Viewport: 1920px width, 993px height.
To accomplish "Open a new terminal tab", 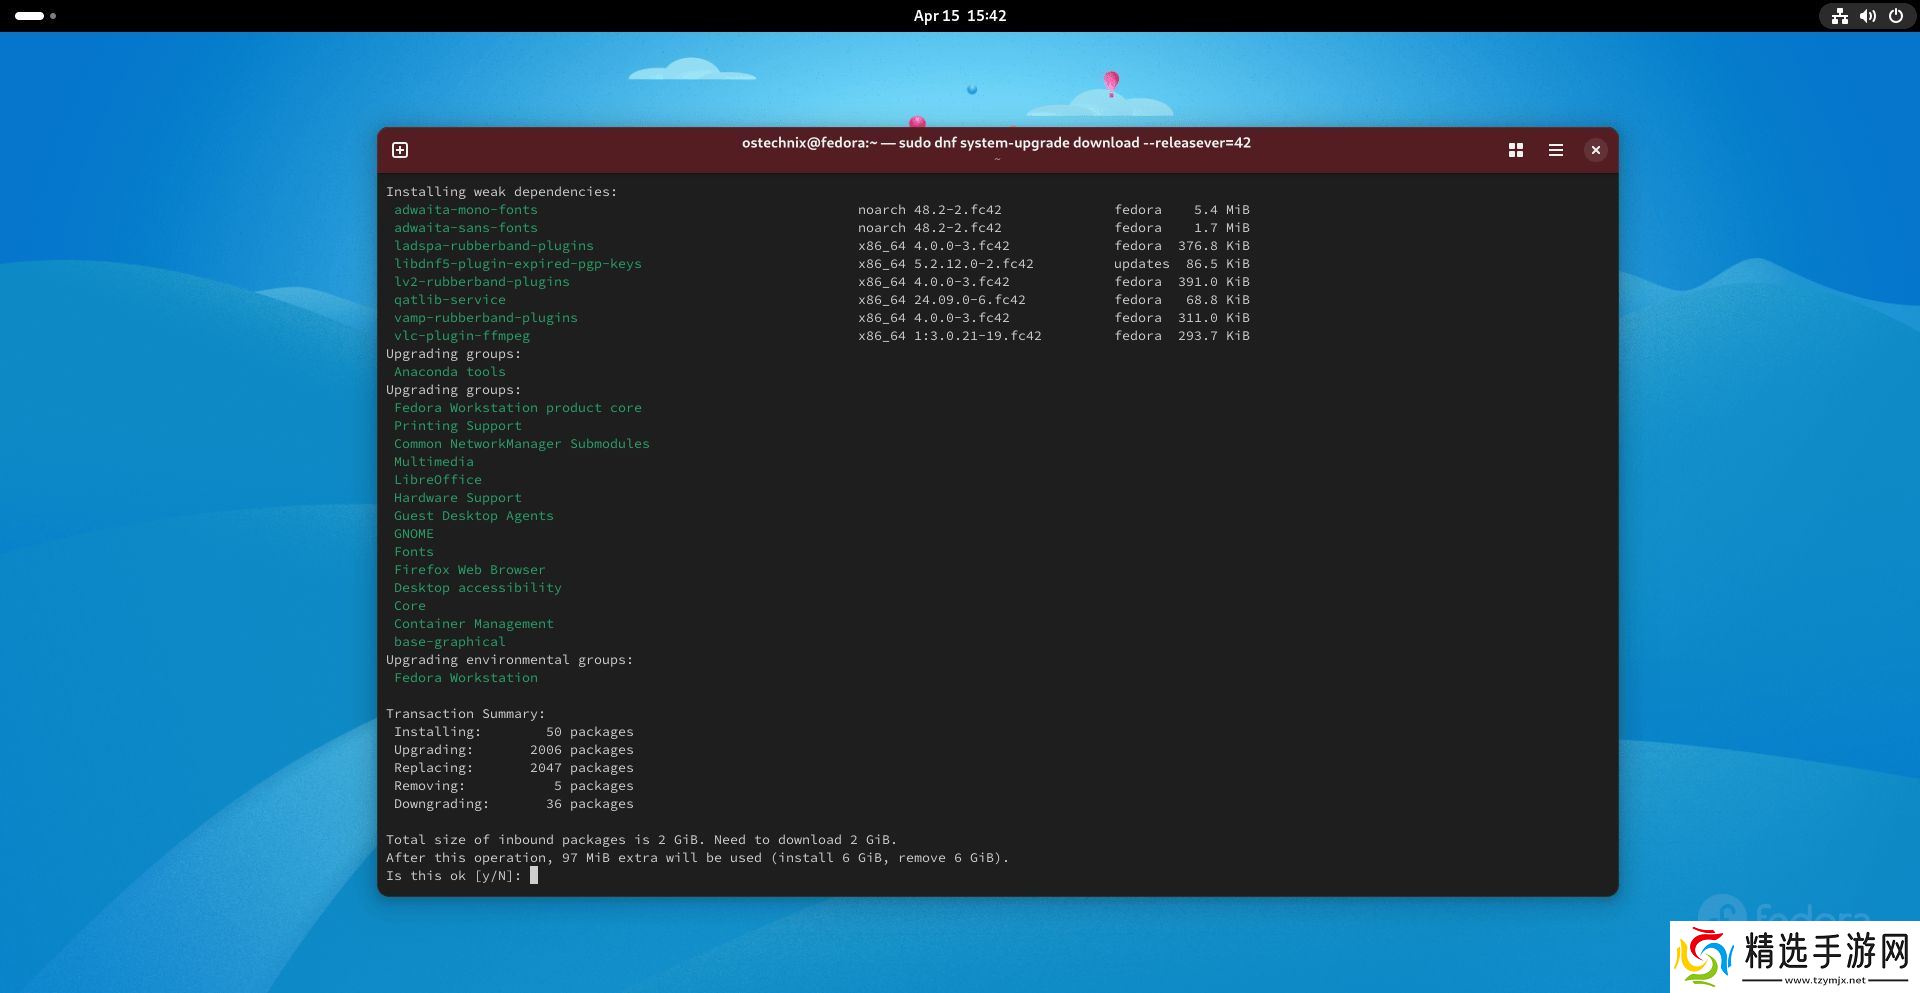I will point(400,150).
